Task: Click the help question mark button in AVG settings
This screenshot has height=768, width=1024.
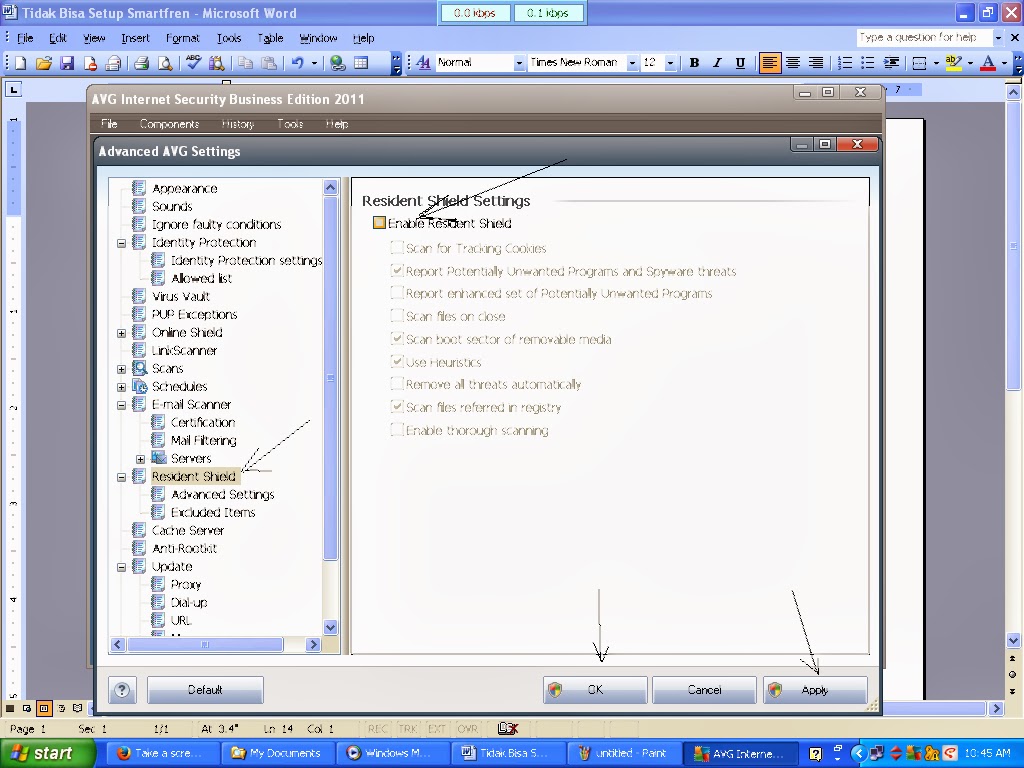Action: tap(122, 690)
